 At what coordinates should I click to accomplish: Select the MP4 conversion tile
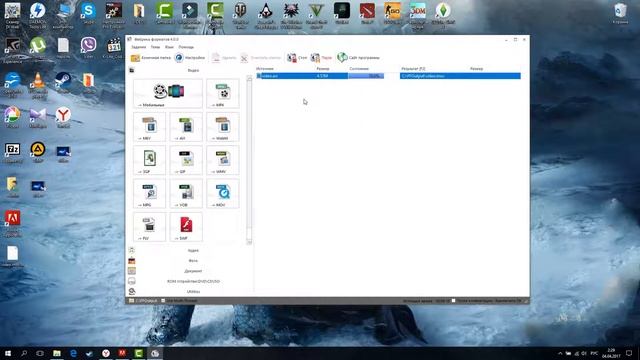click(223, 93)
